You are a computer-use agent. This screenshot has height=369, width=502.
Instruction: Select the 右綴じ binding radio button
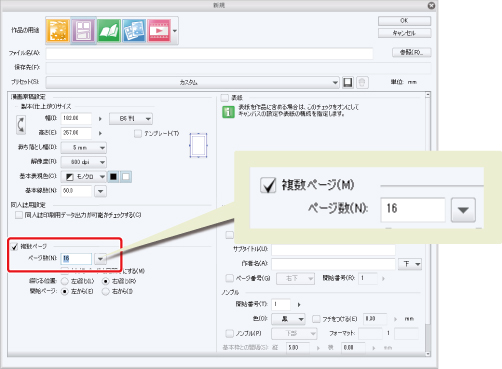[105, 281]
